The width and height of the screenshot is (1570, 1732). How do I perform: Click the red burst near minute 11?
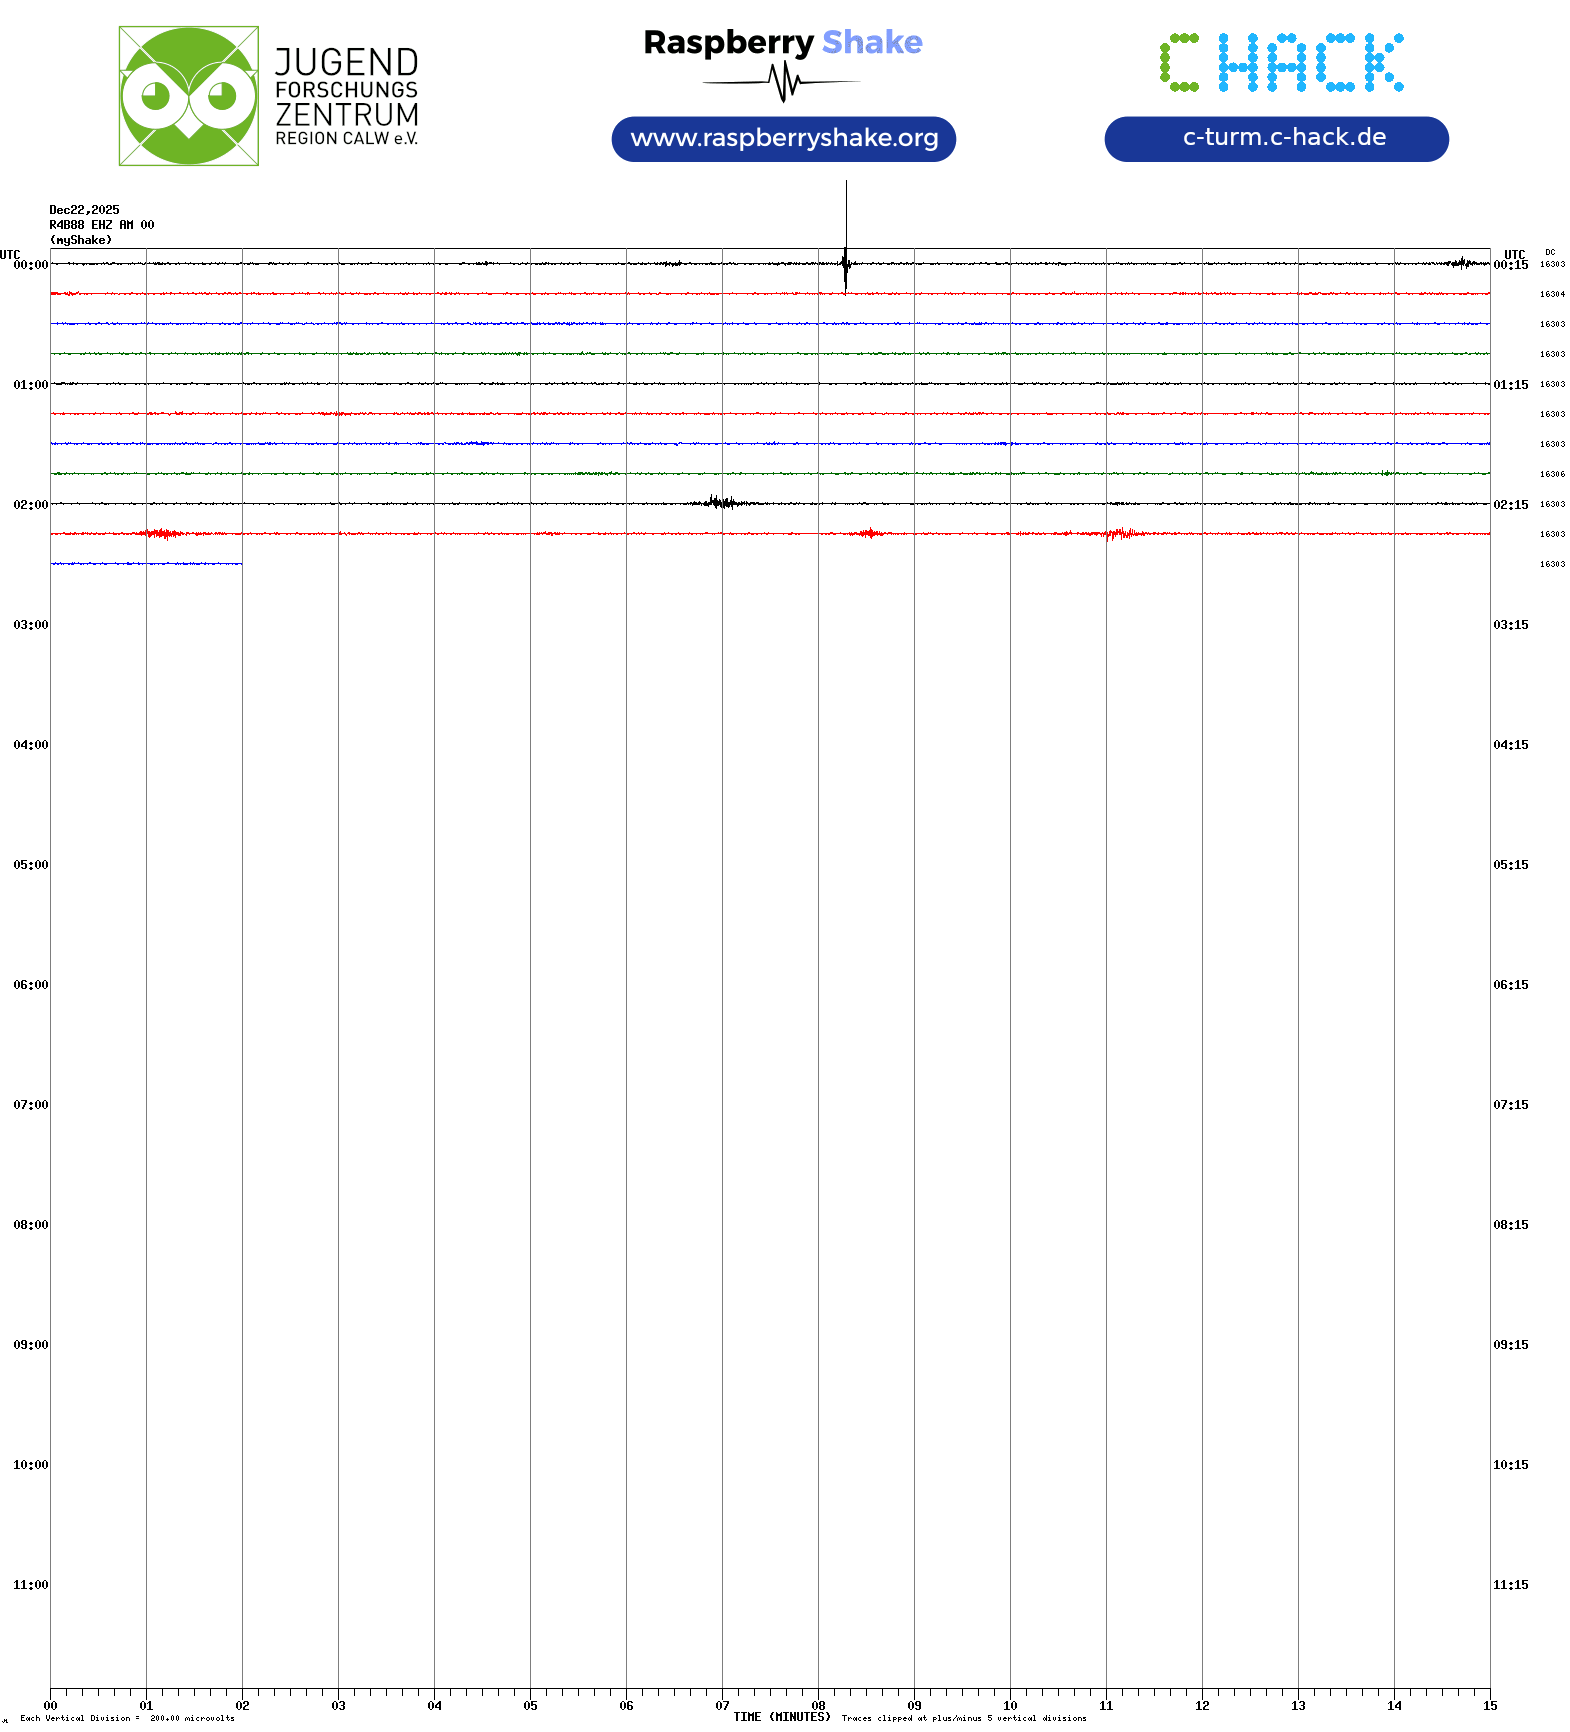[x=1122, y=534]
